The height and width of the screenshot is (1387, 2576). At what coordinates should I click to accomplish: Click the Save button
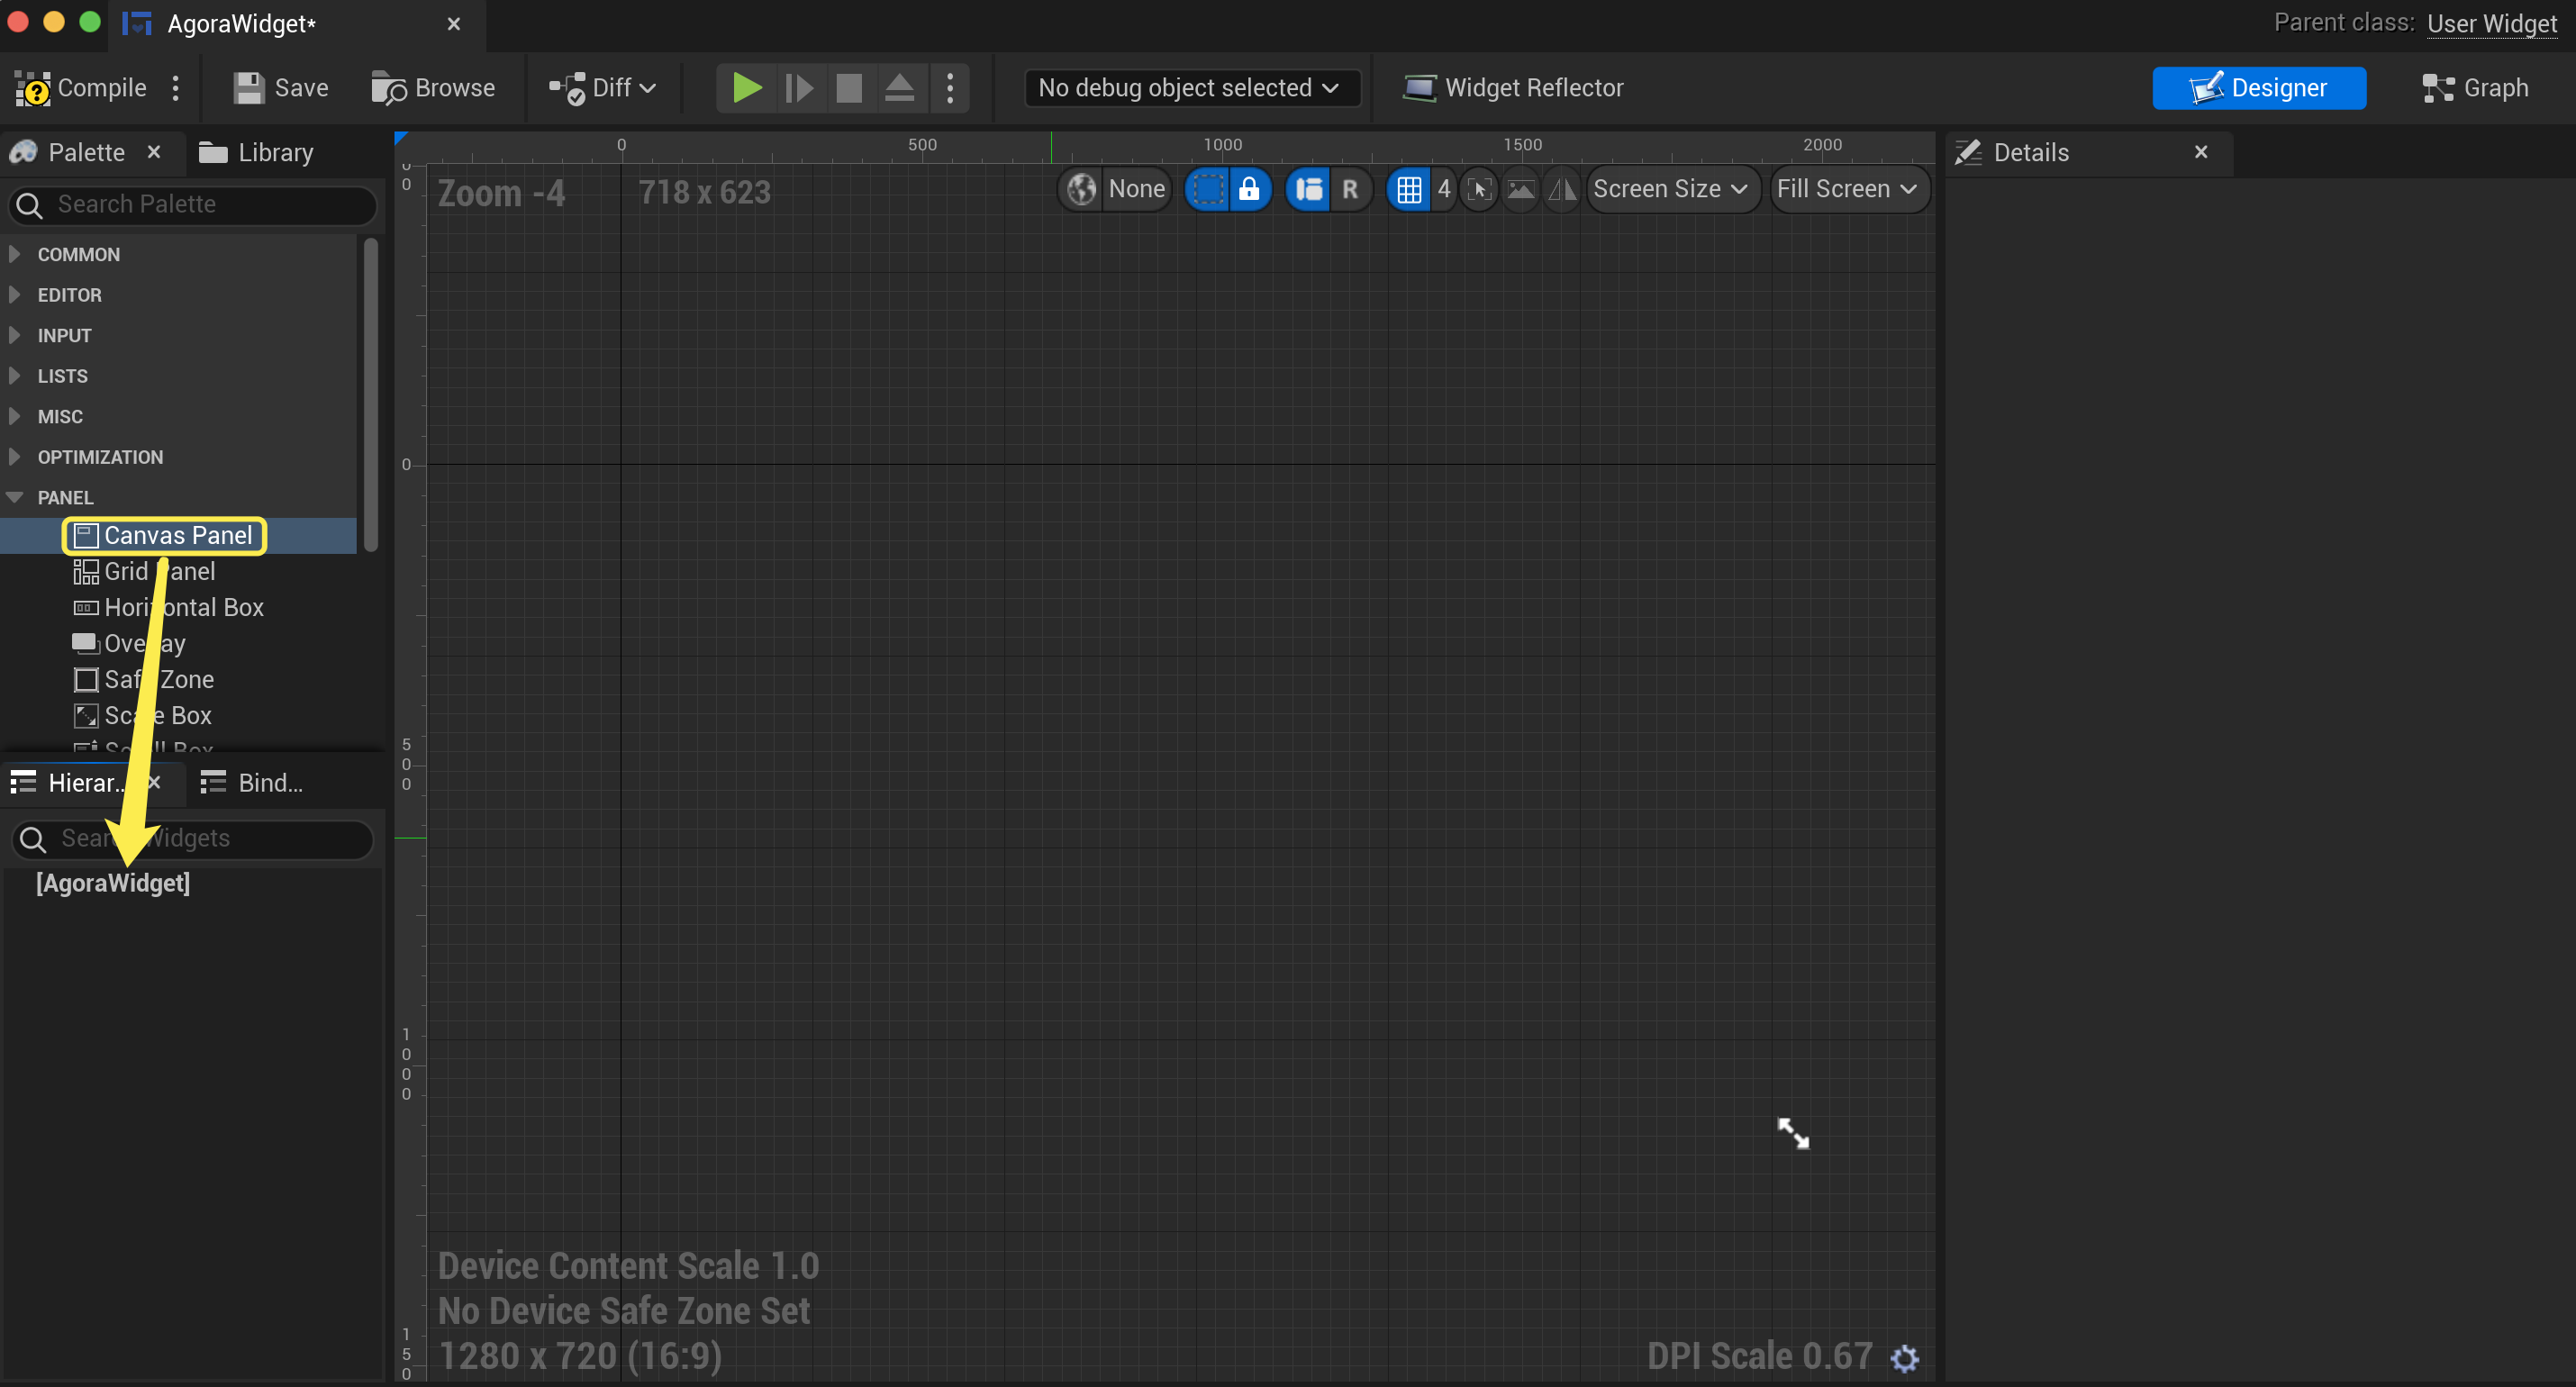point(281,88)
